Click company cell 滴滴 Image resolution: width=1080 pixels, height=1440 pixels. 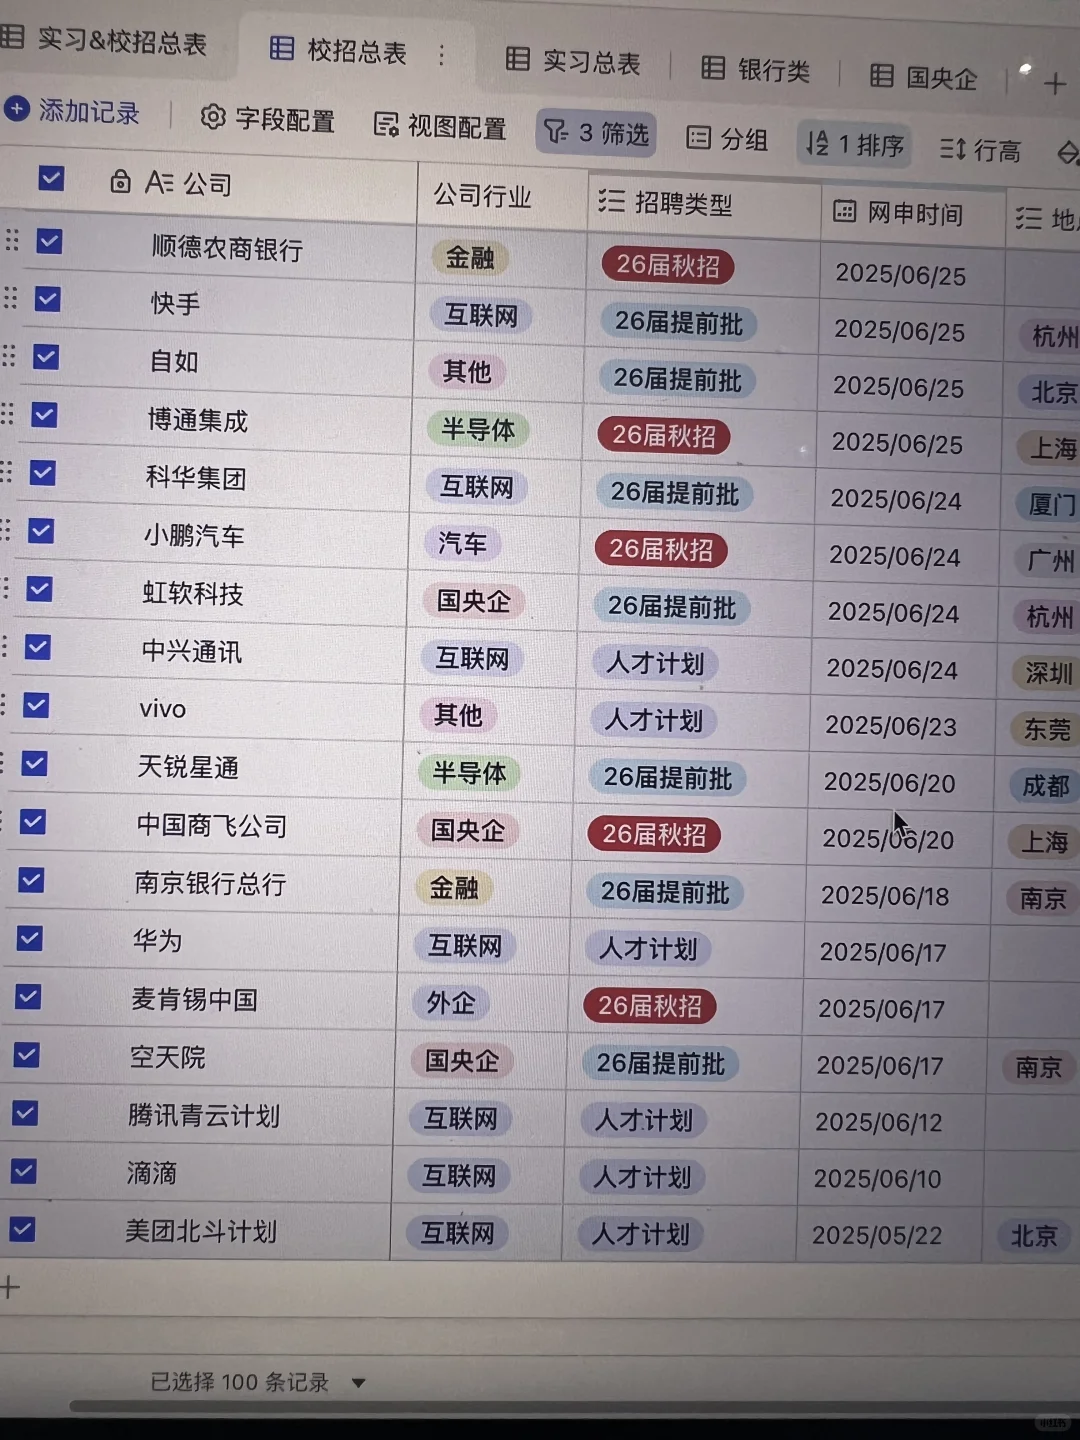pyautogui.click(x=152, y=1173)
